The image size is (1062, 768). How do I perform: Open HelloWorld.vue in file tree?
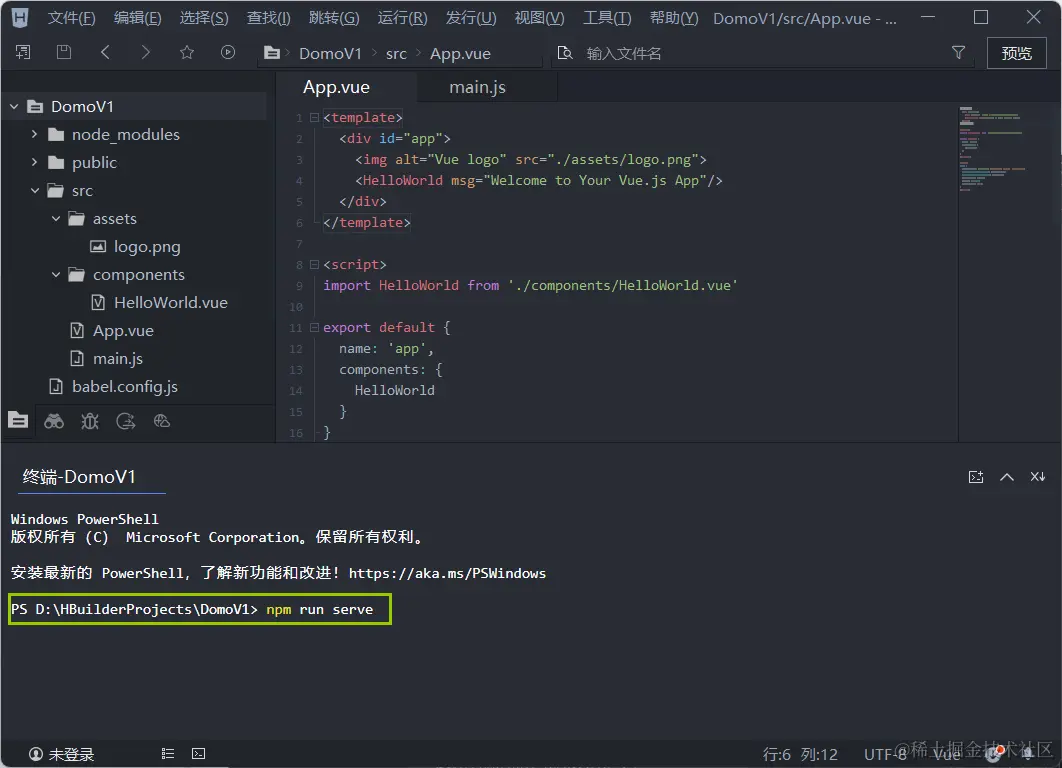click(171, 302)
